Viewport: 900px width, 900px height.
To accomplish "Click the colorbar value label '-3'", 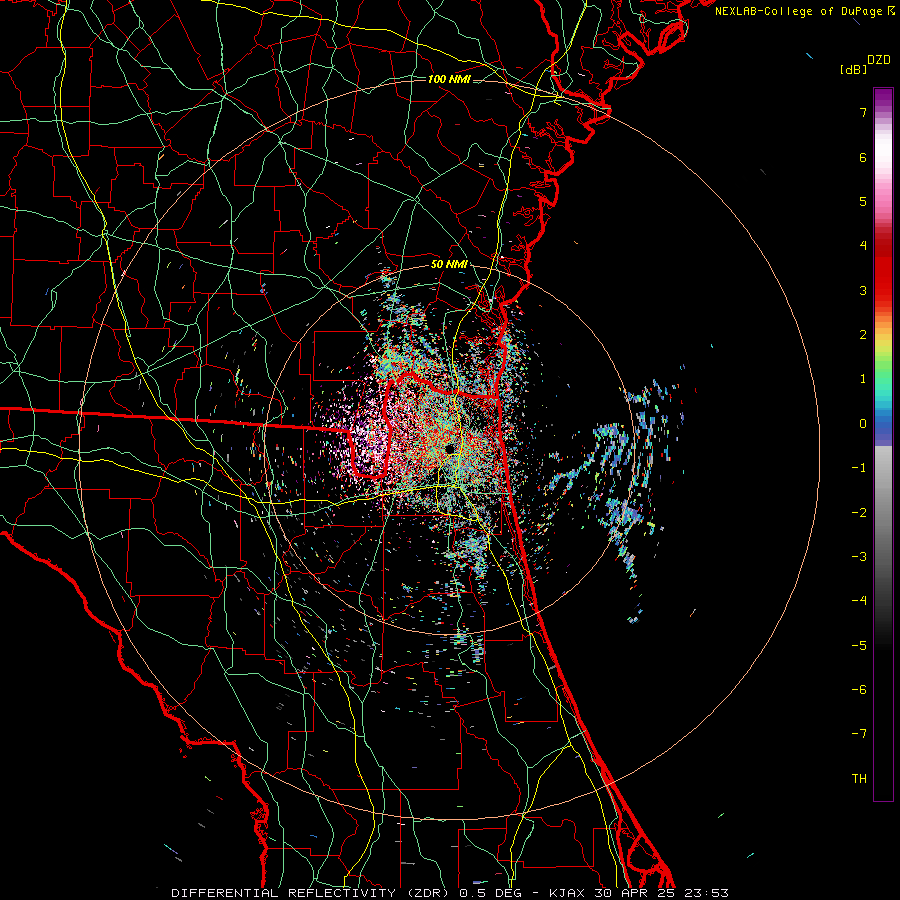I will pyautogui.click(x=859, y=557).
